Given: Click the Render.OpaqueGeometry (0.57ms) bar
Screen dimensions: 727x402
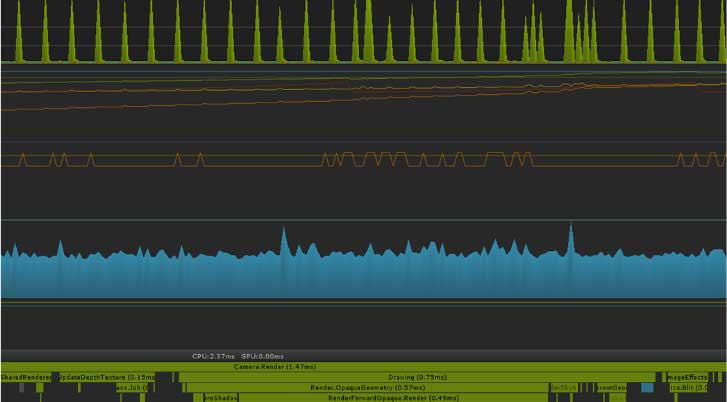Looking at the screenshot, I should click(368, 387).
